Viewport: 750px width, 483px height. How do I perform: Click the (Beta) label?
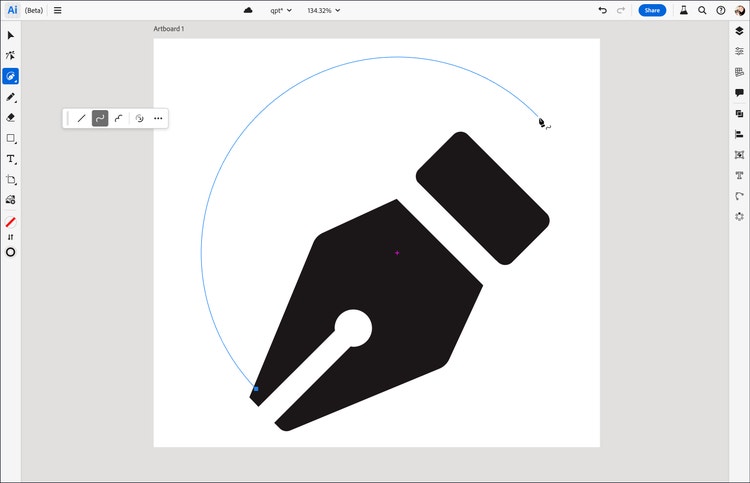(34, 10)
